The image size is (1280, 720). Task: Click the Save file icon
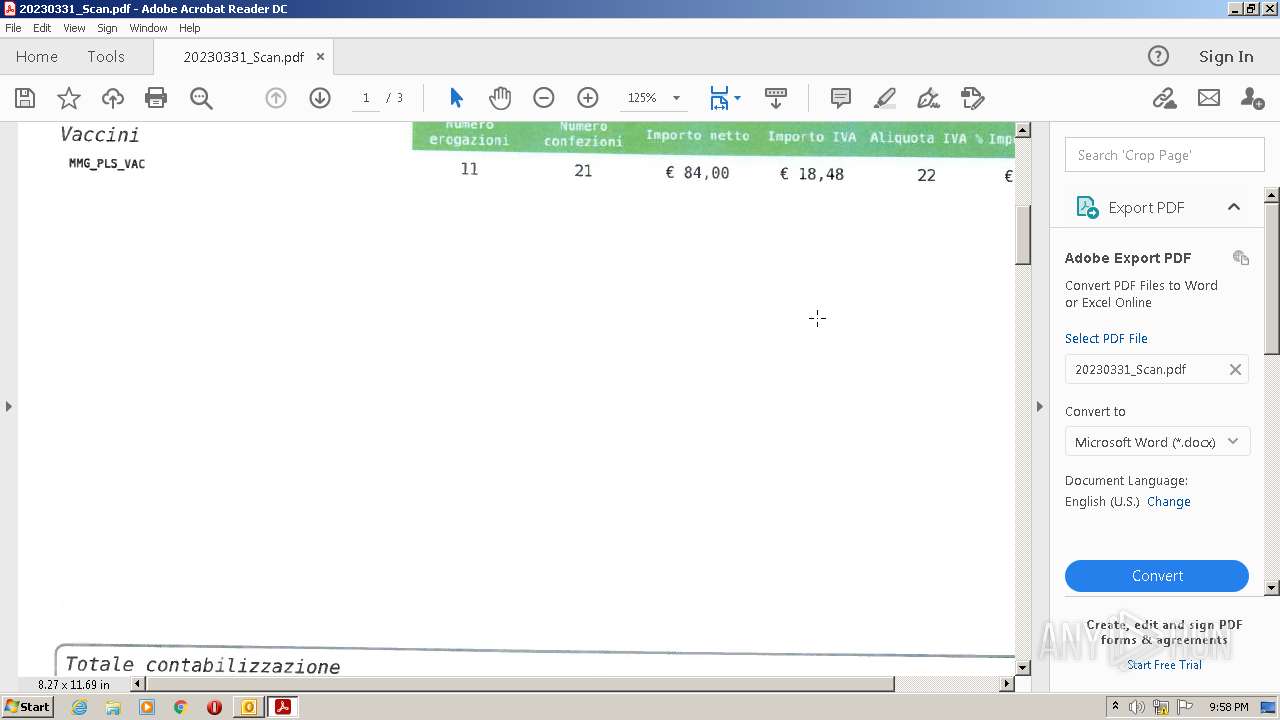tap(25, 98)
